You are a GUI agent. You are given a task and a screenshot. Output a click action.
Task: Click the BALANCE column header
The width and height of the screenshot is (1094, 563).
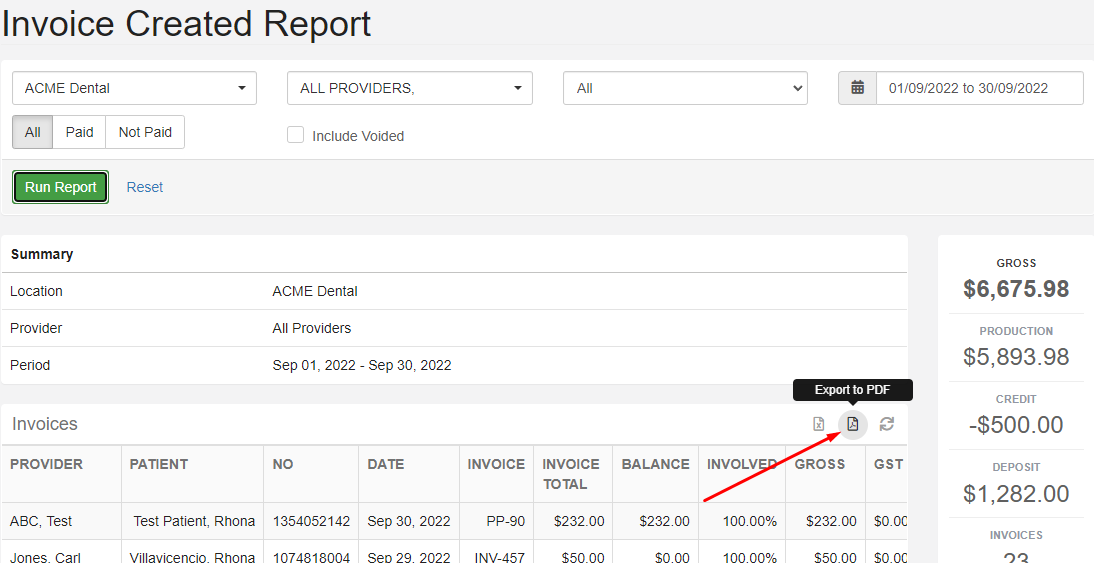coord(655,464)
